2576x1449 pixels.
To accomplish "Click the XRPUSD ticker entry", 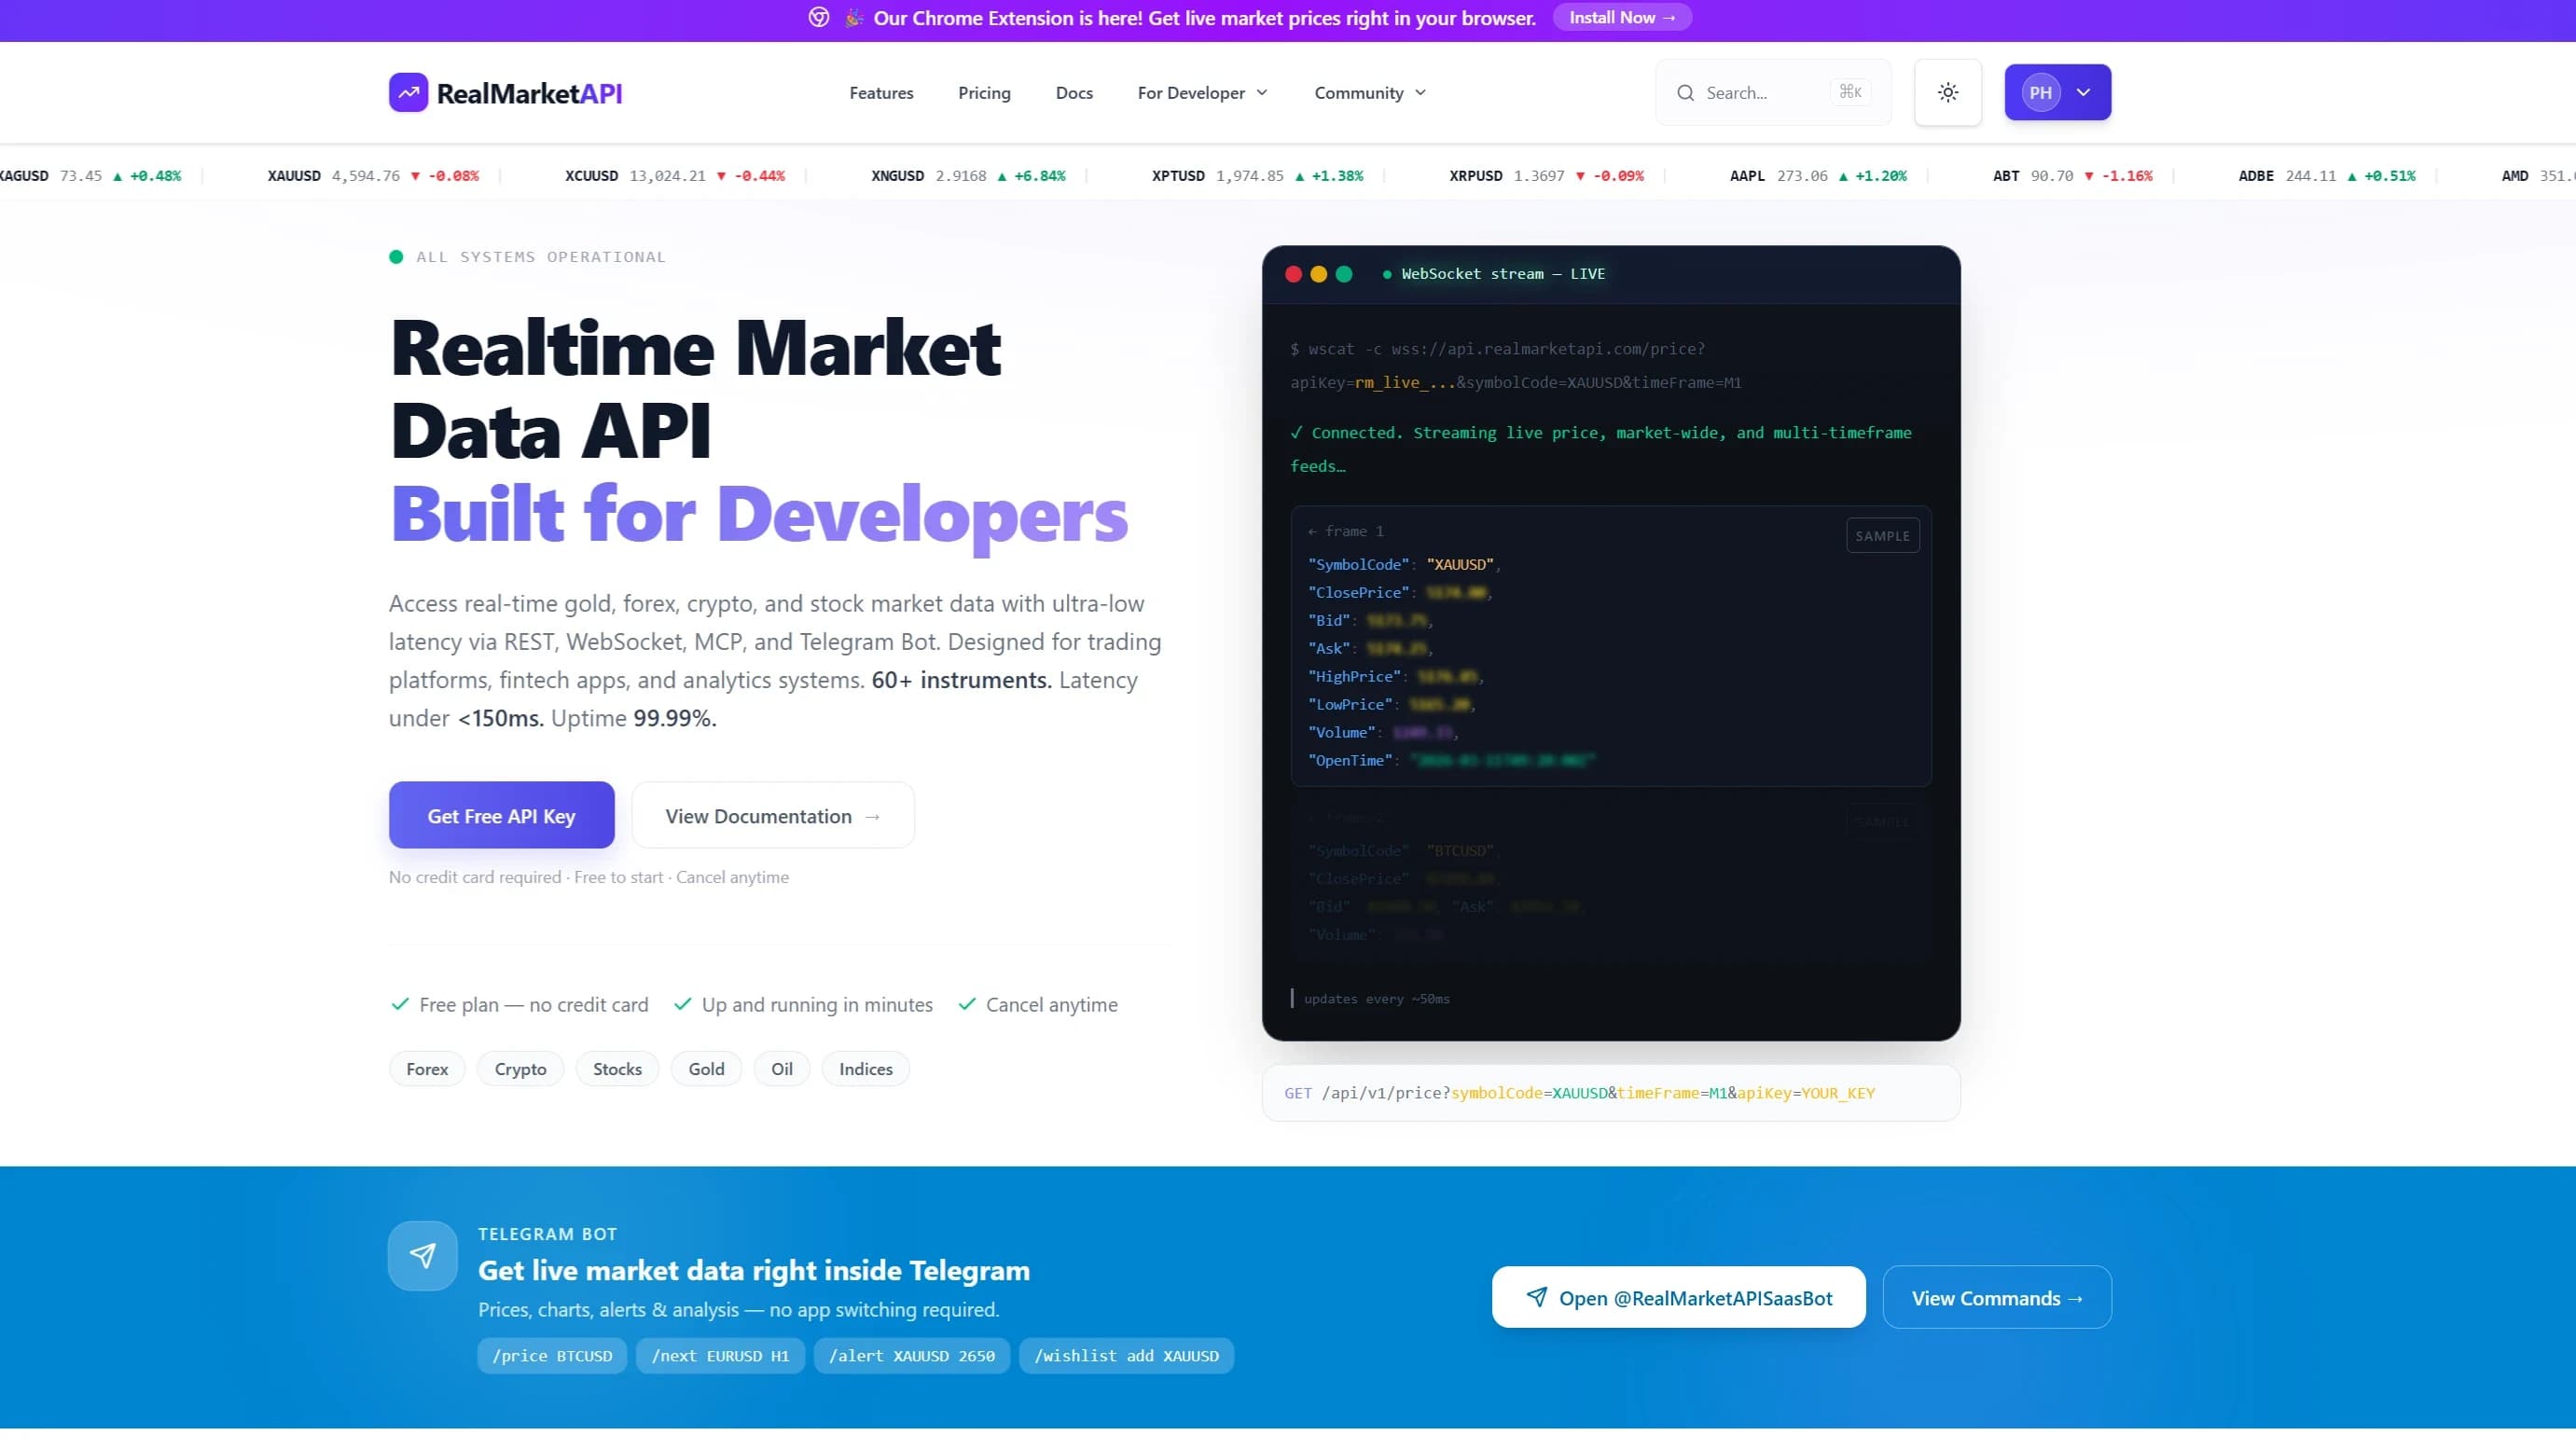I will (x=1546, y=175).
